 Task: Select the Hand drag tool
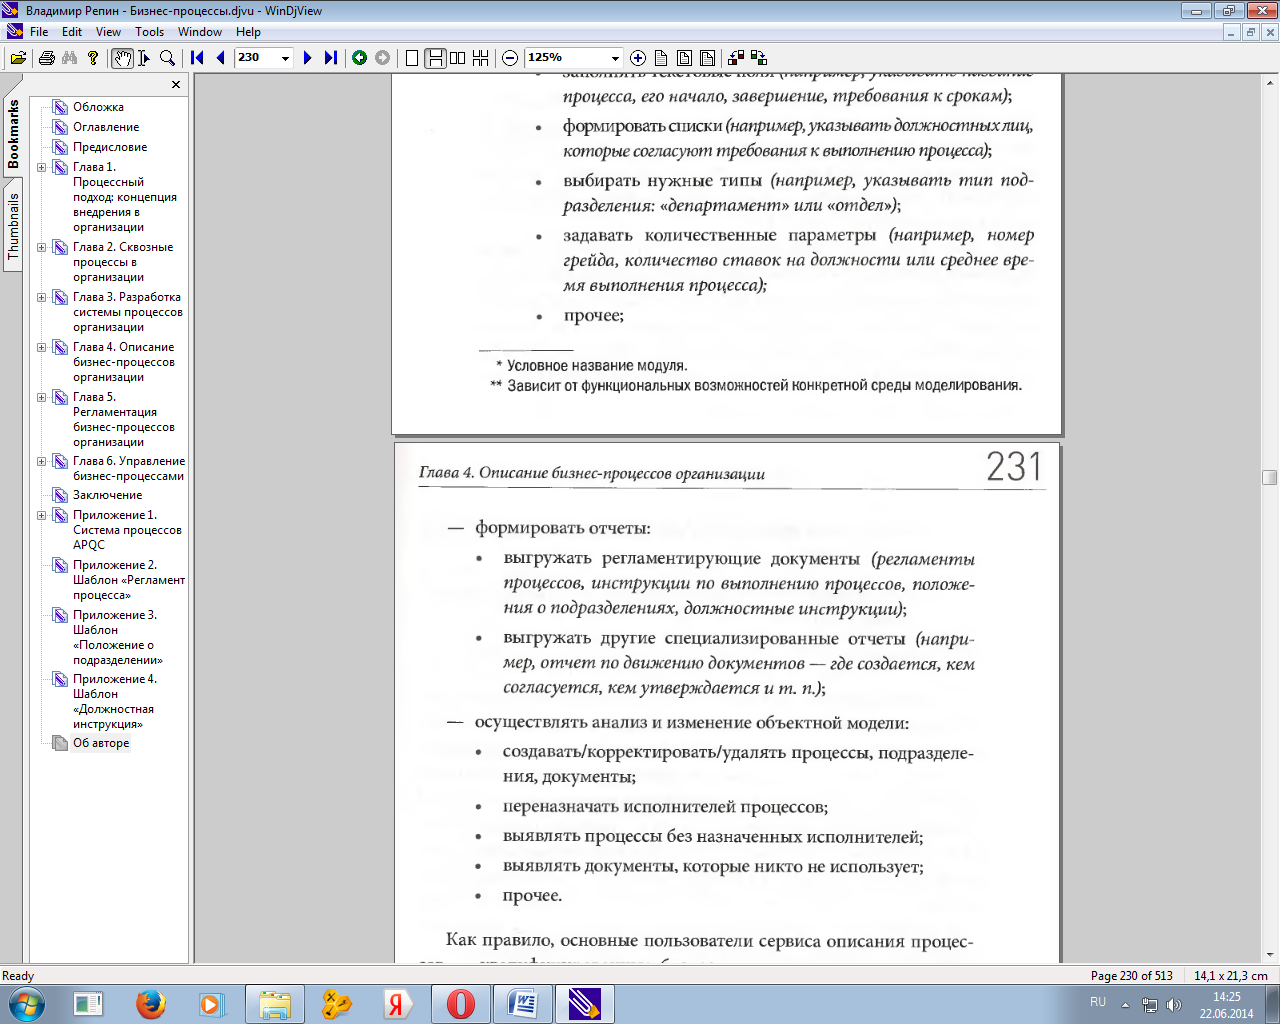(x=122, y=58)
